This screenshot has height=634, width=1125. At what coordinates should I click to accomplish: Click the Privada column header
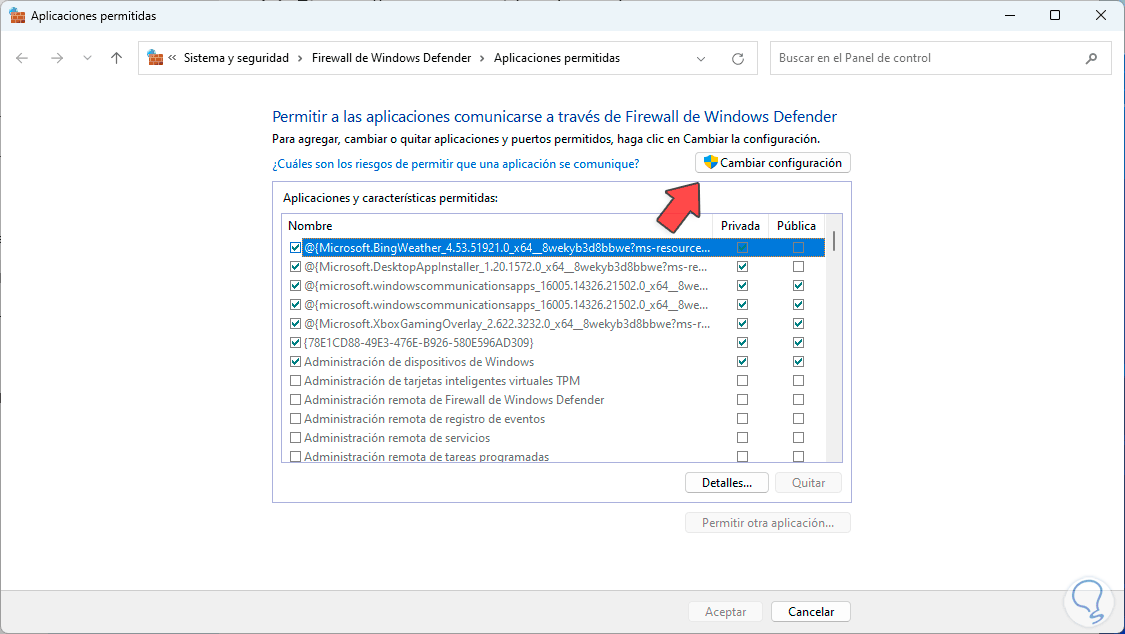740,225
